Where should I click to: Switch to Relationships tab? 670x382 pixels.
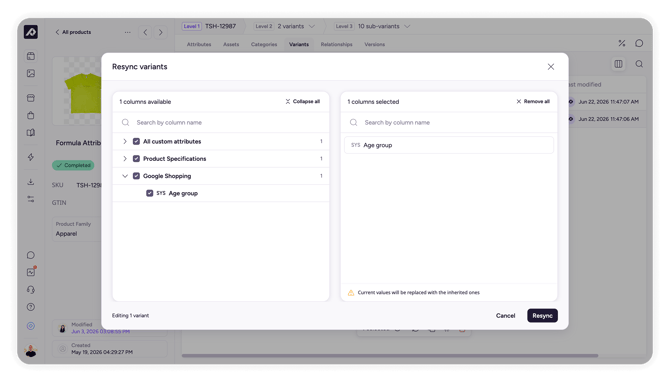(x=336, y=44)
